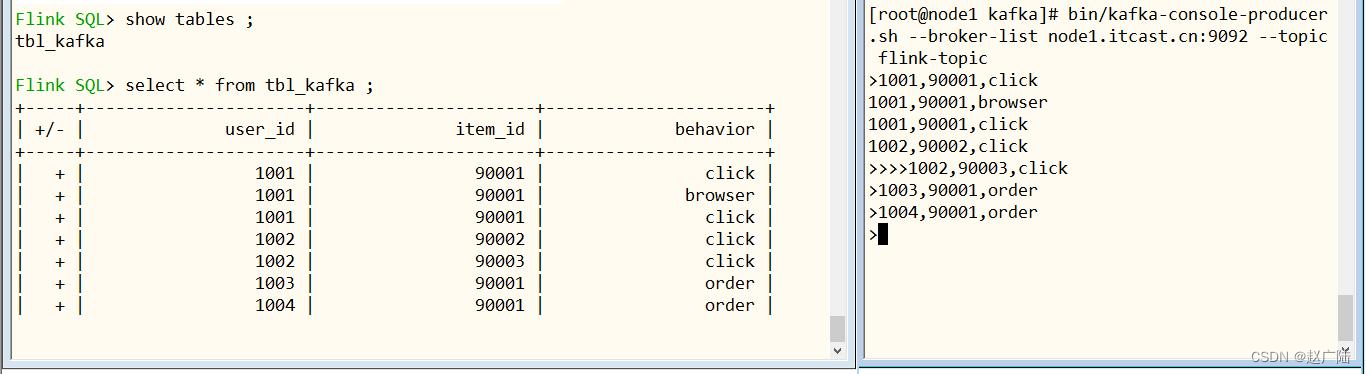1366x374 pixels.
Task: Click the '>>>>1002,90003,click' producer line
Action: (968, 168)
